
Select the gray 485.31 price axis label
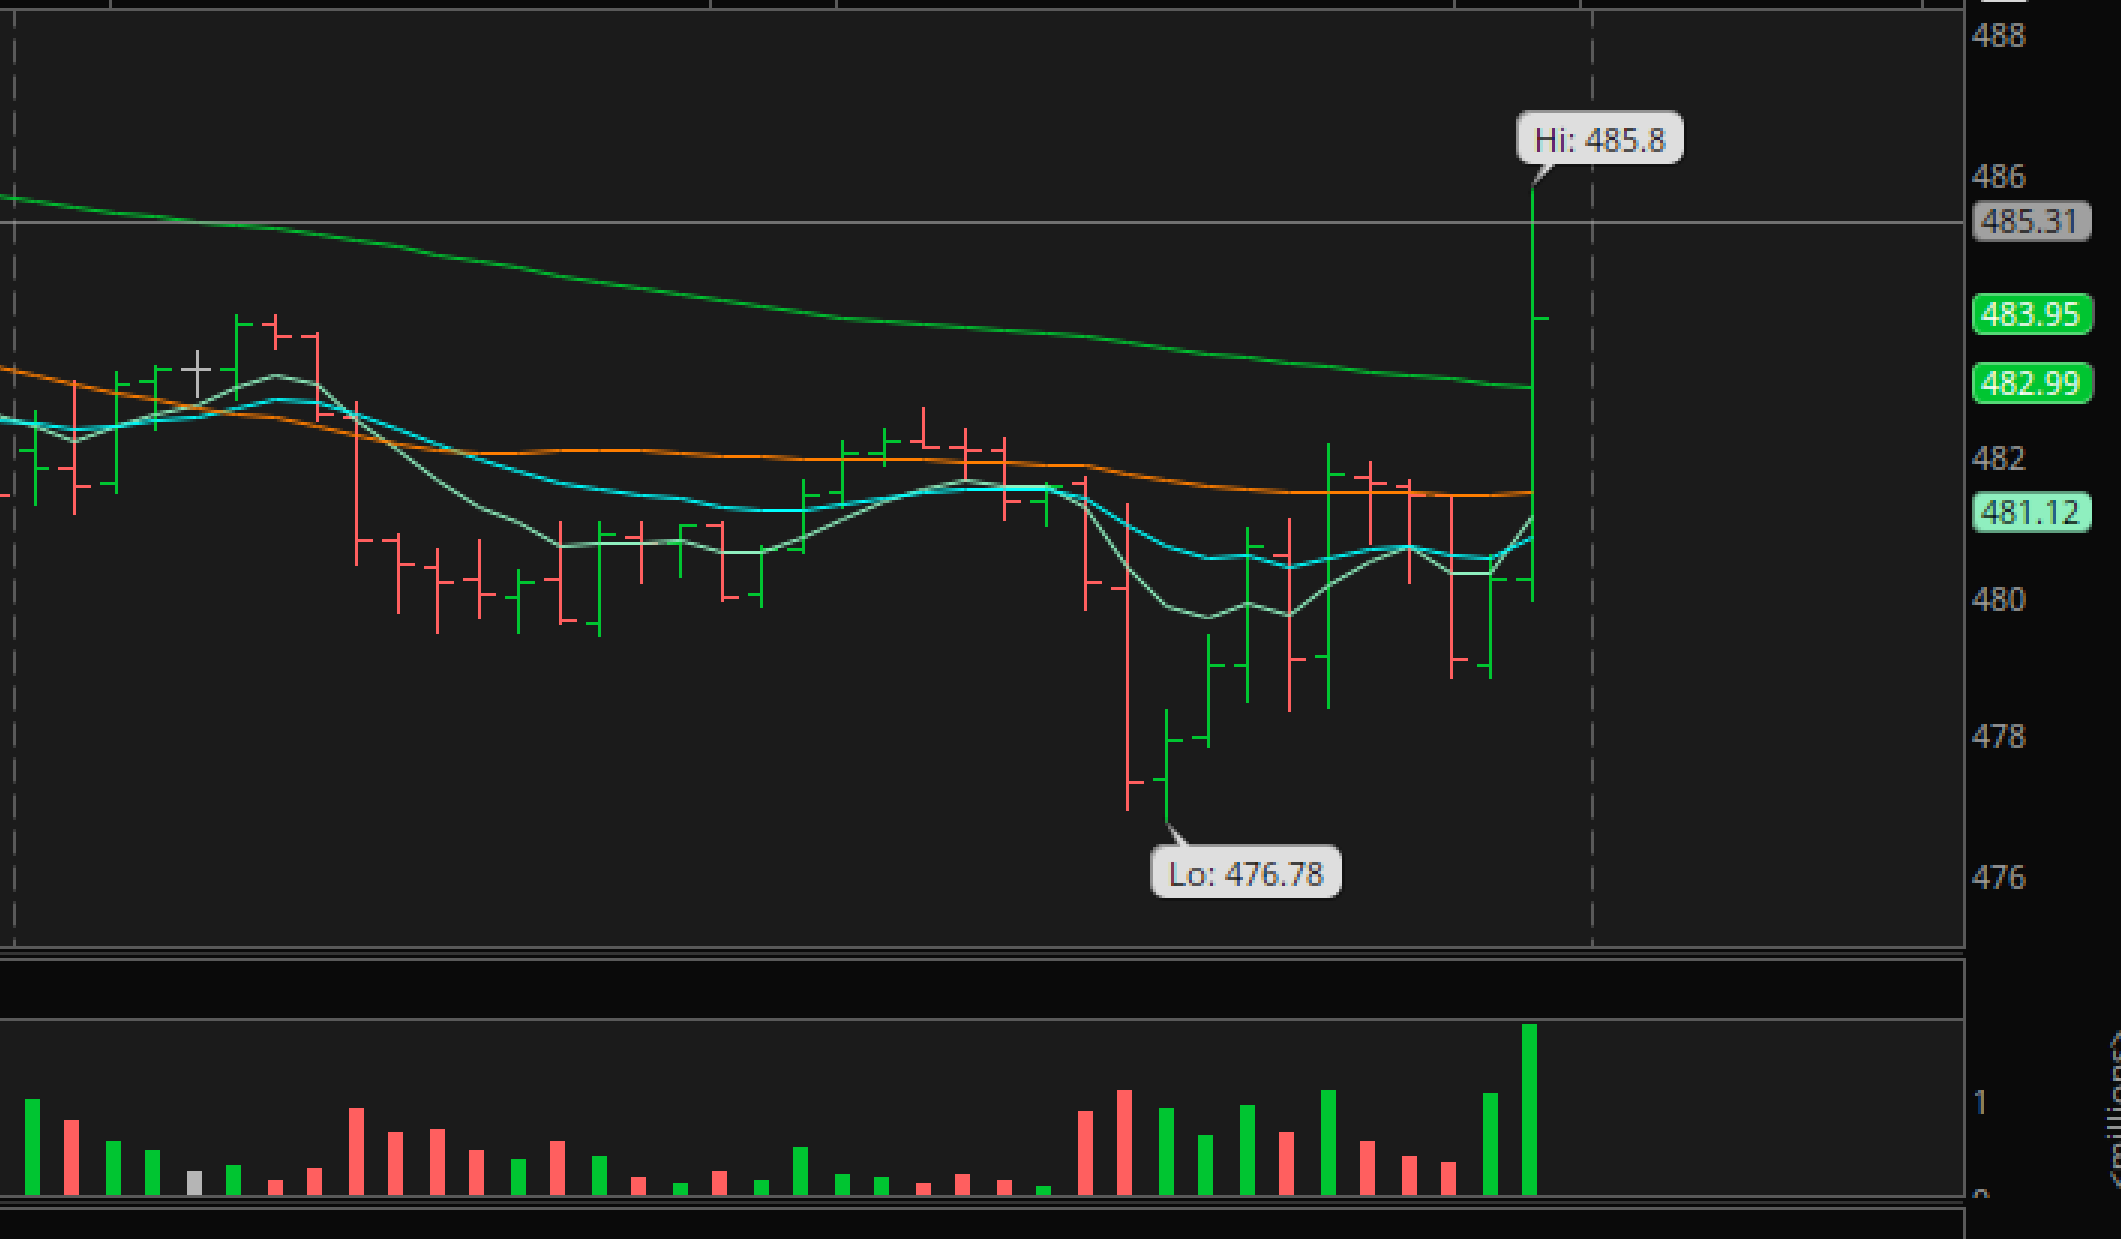click(2030, 221)
